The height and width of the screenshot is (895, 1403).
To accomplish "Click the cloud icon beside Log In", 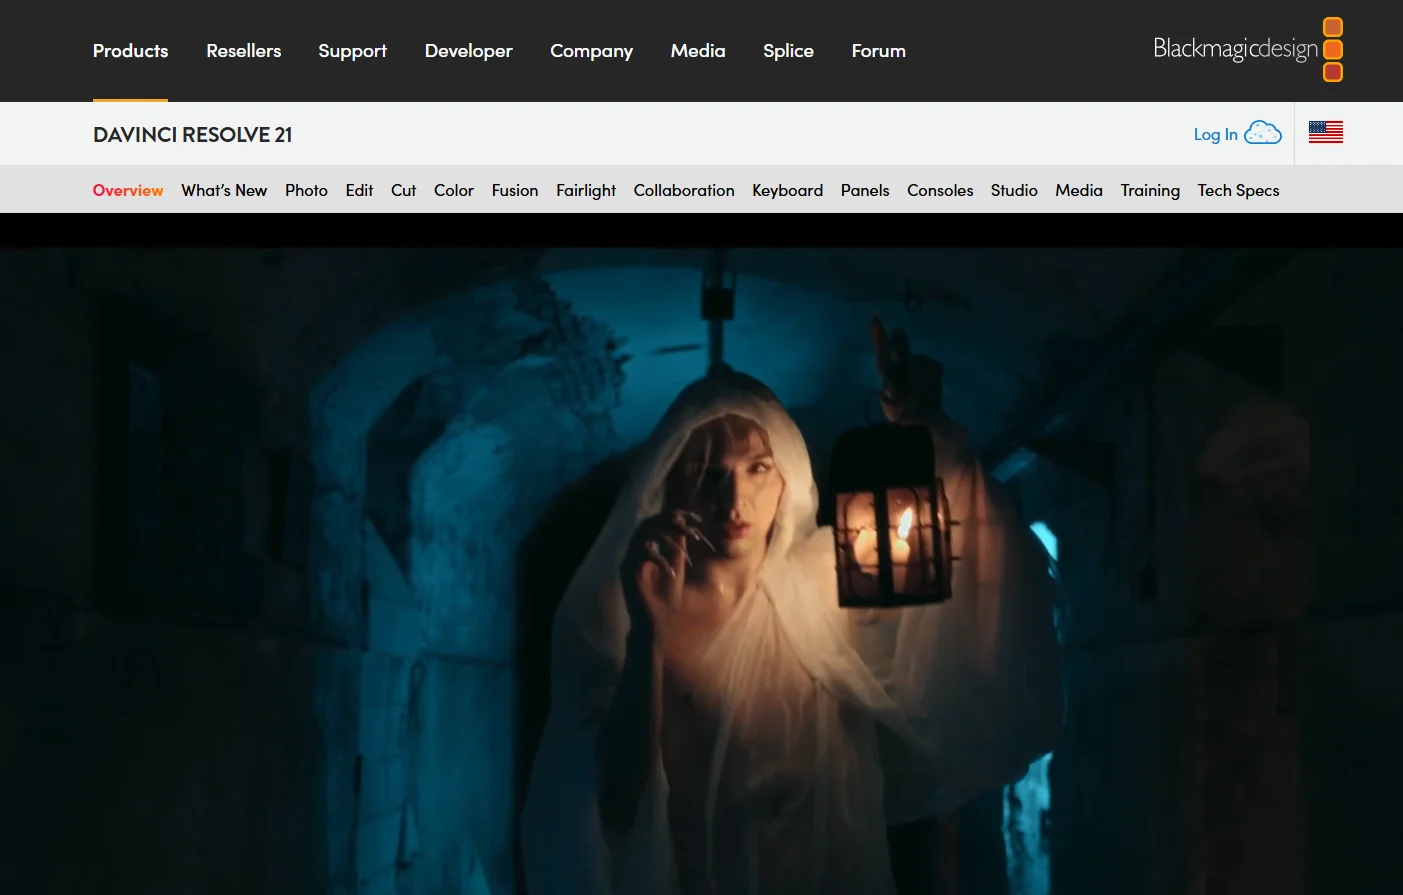I will [1263, 133].
